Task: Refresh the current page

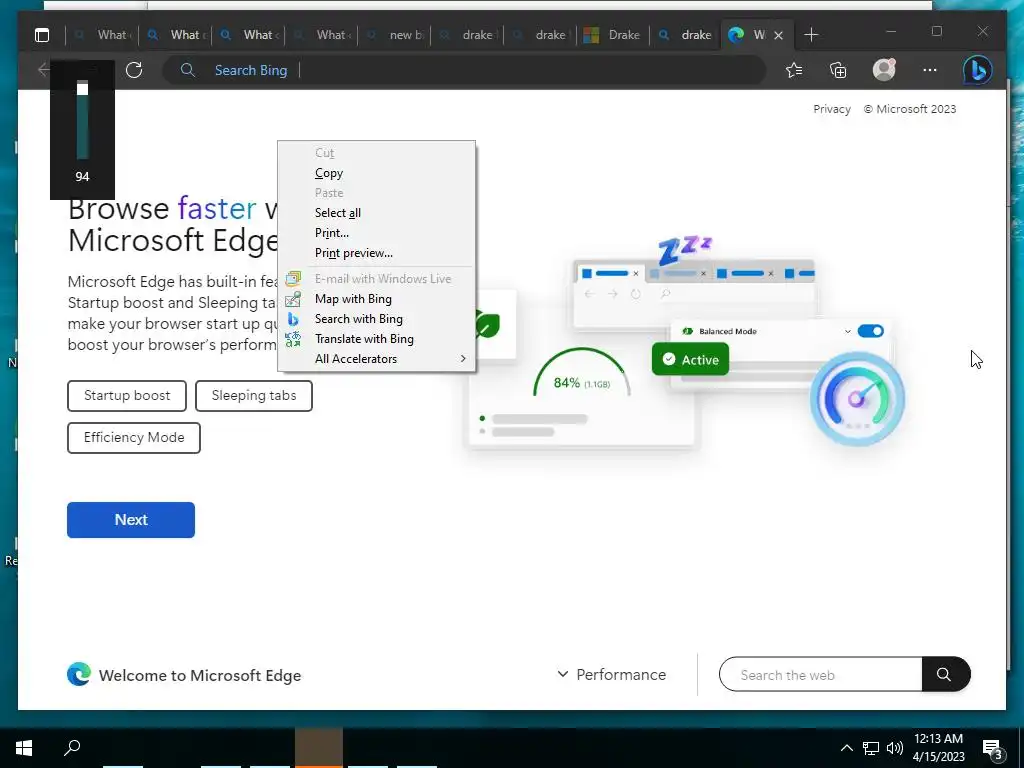Action: [134, 70]
